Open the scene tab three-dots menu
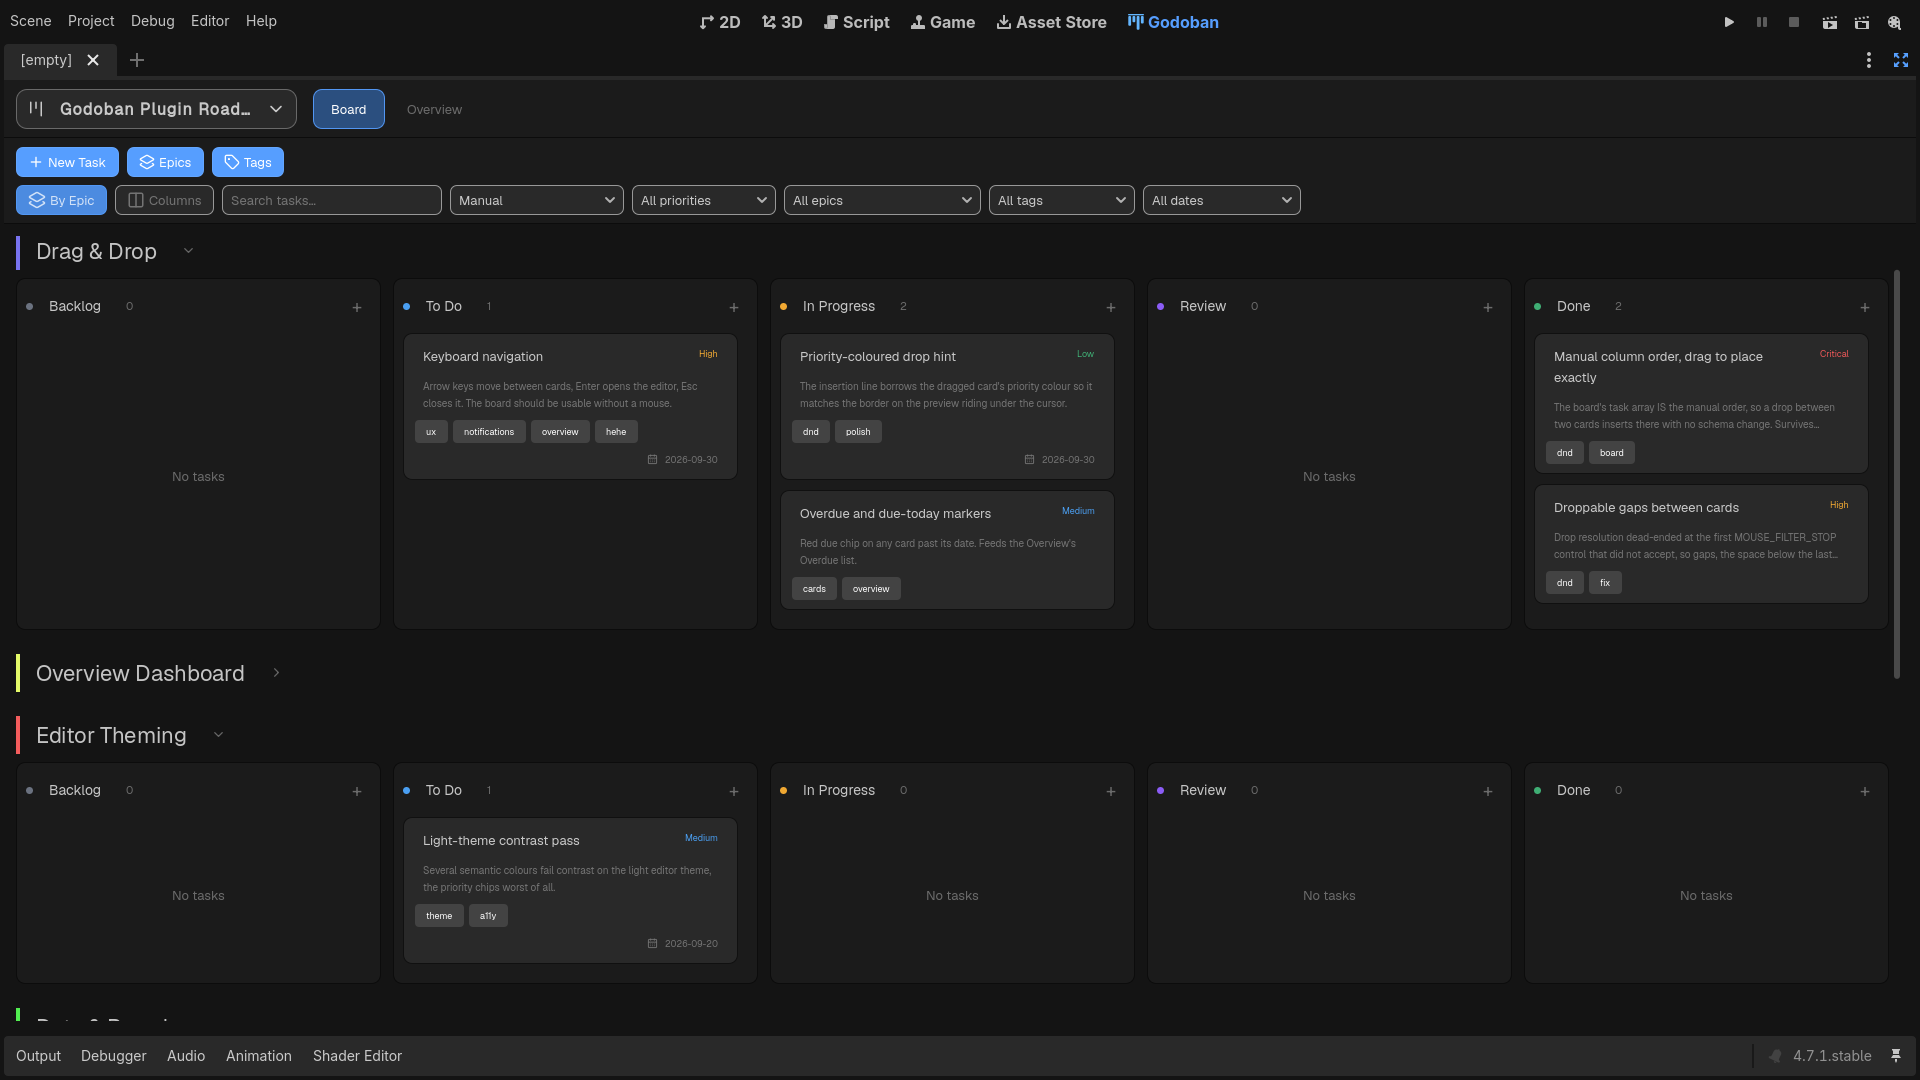This screenshot has height=1080, width=1920. [1868, 60]
